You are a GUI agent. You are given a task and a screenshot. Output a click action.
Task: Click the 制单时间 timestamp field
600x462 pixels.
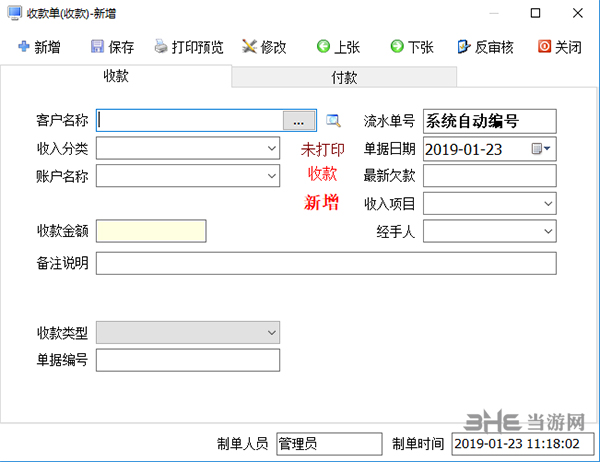point(523,444)
